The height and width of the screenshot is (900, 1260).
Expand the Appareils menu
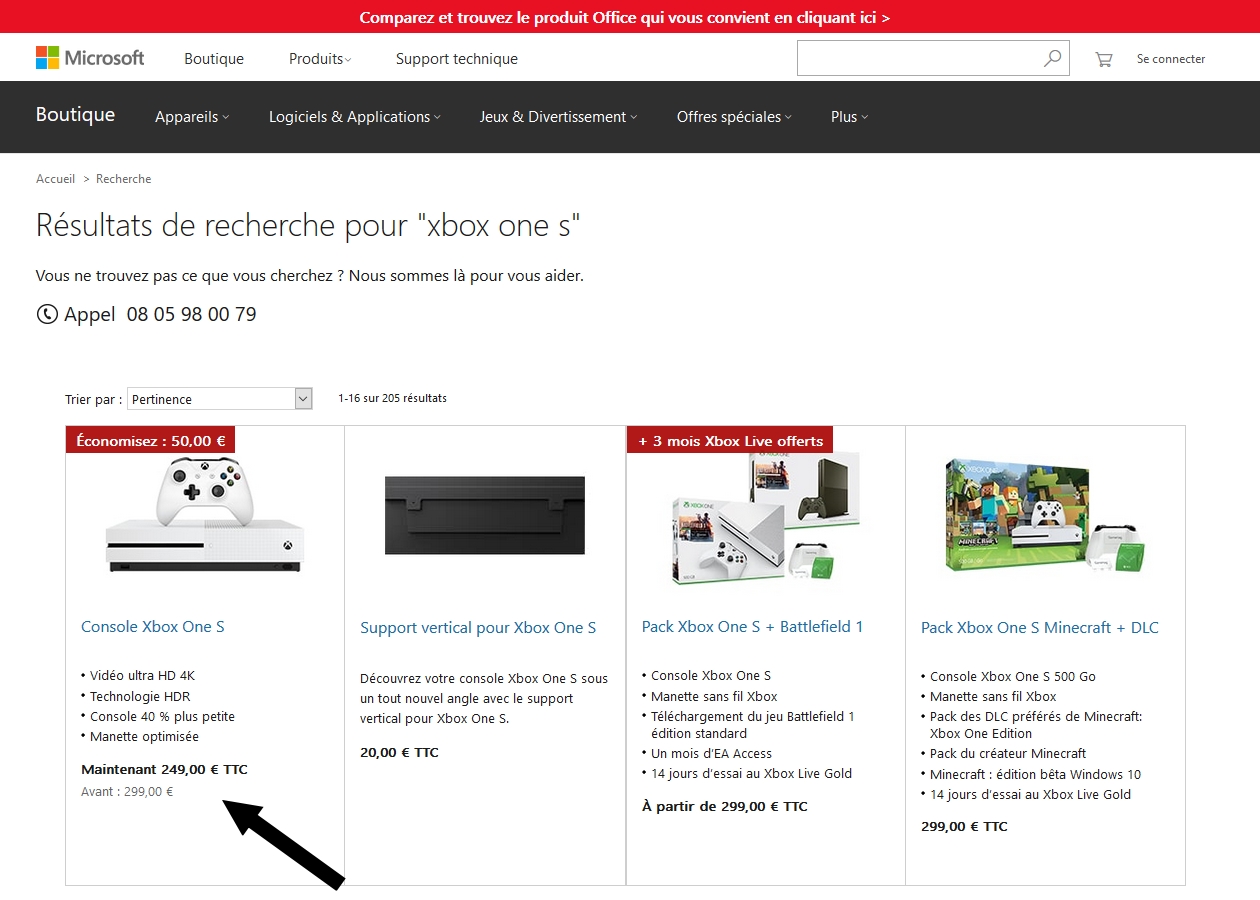[x=192, y=117]
